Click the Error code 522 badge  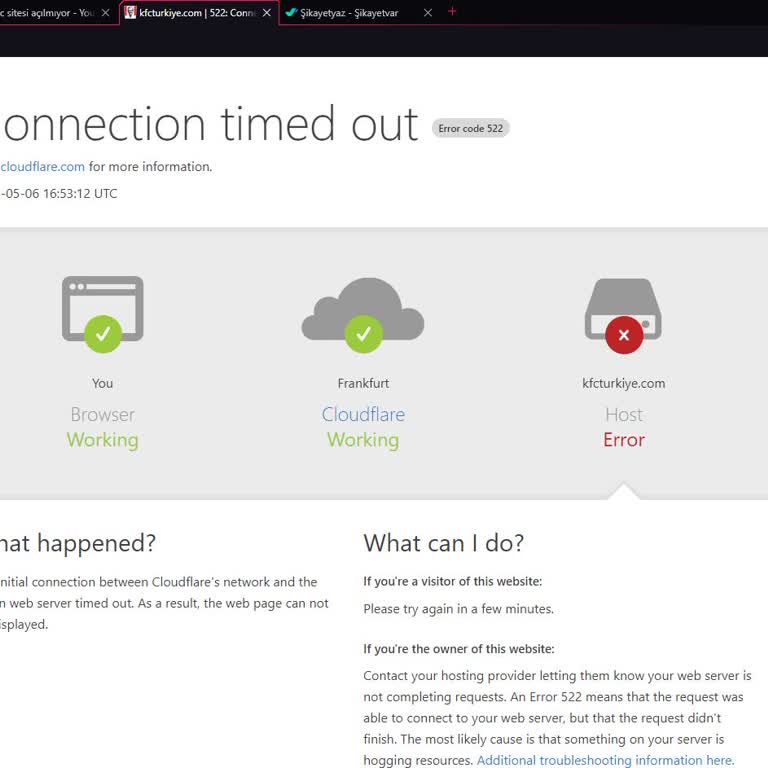(x=471, y=128)
